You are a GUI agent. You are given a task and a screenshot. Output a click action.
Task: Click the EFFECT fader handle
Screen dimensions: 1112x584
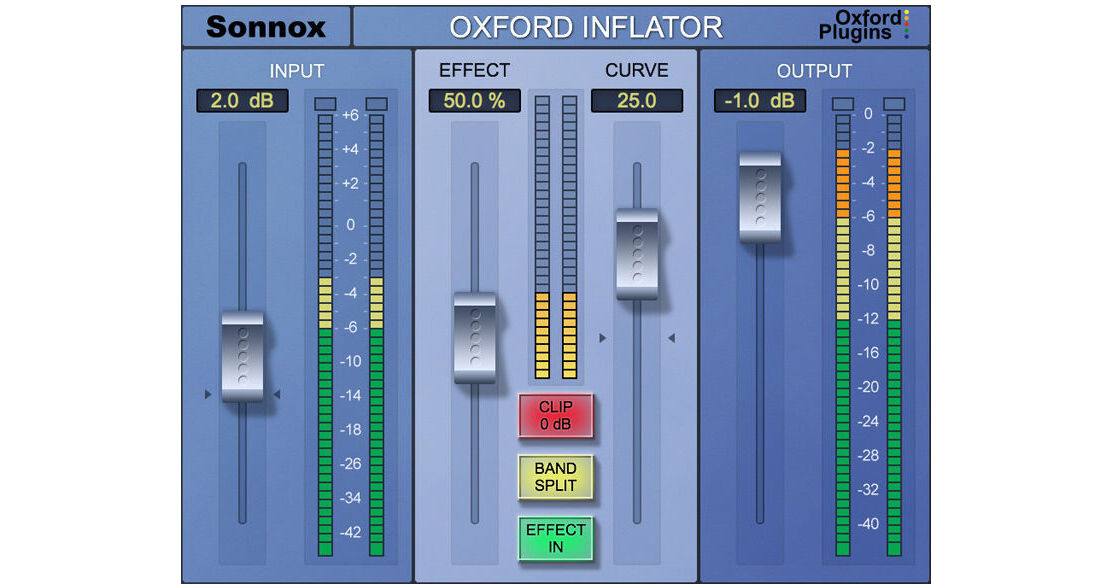click(474, 338)
